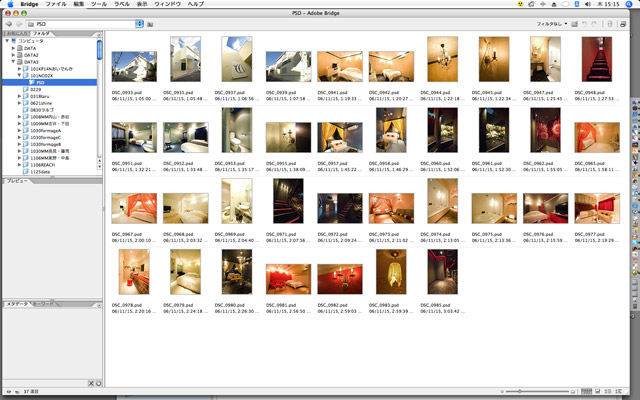
Task: Click the thumbnail size slider handle
Action: [x=520, y=391]
